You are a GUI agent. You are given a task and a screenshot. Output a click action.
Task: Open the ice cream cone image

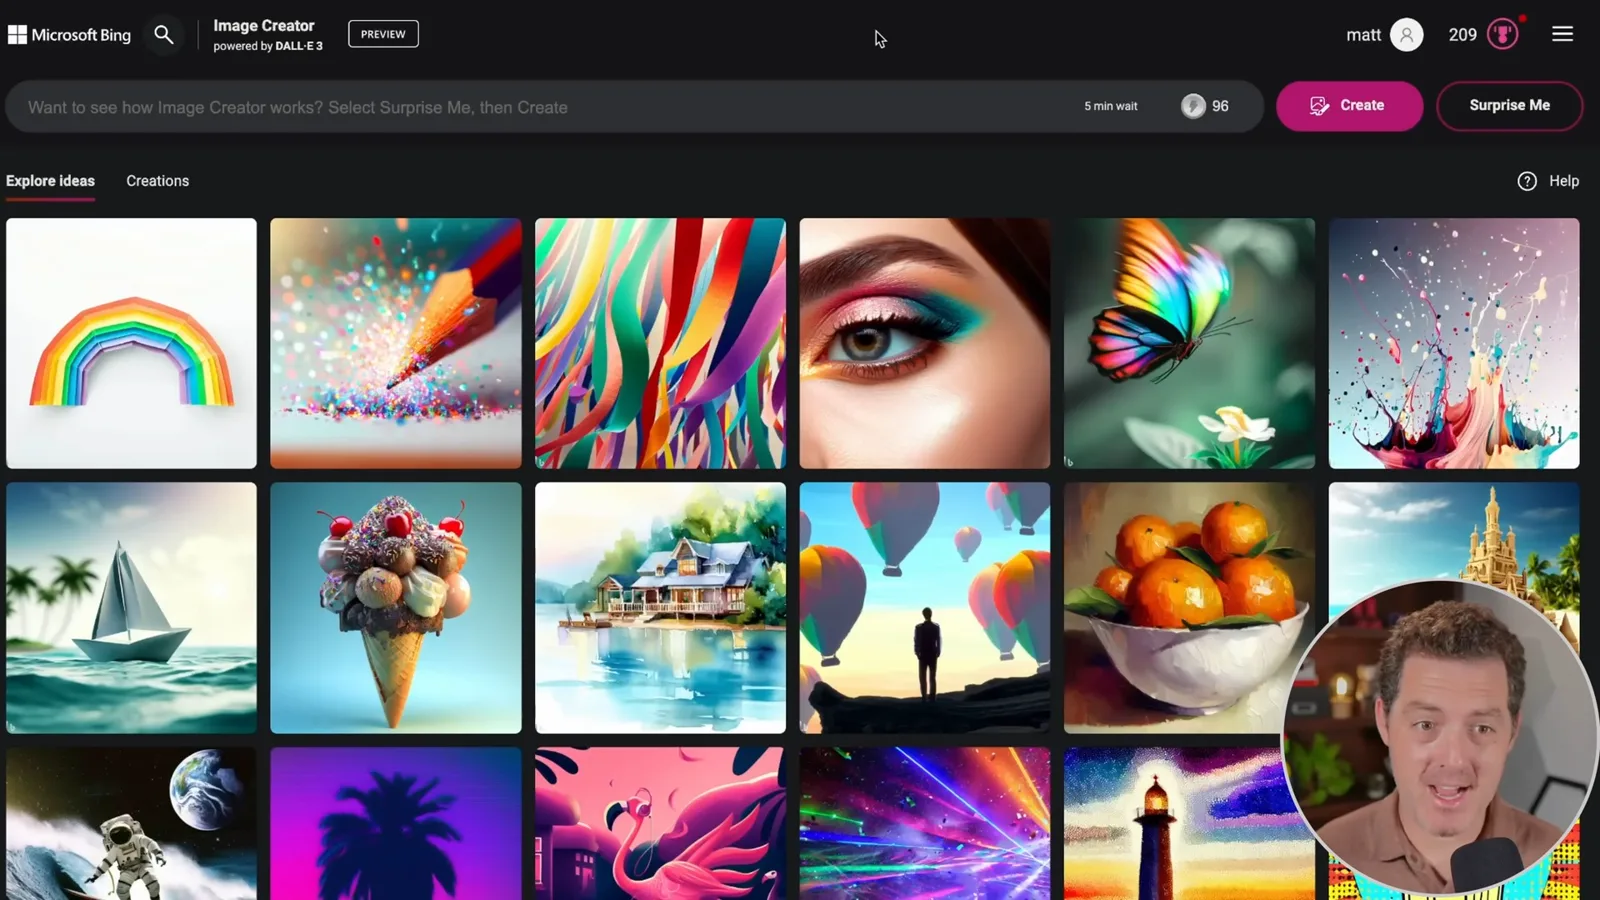[396, 608]
